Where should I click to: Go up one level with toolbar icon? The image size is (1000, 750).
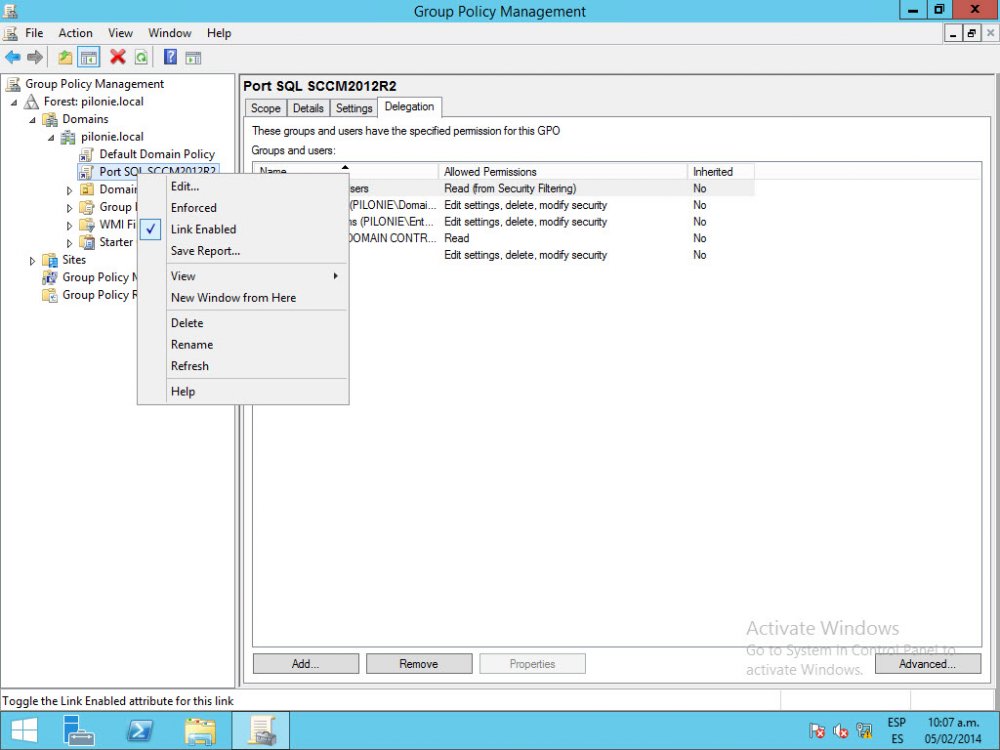(x=65, y=57)
